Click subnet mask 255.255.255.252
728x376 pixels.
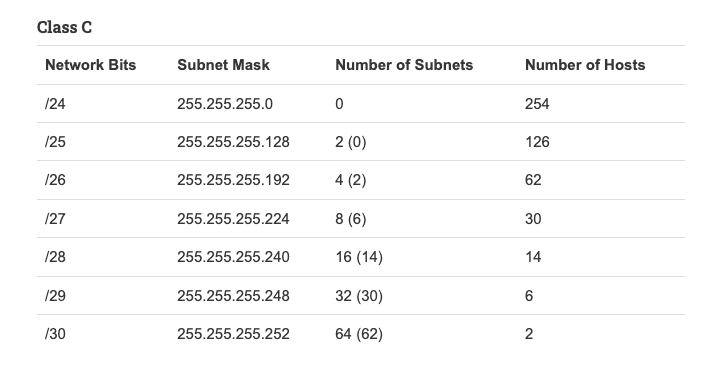[x=233, y=334]
